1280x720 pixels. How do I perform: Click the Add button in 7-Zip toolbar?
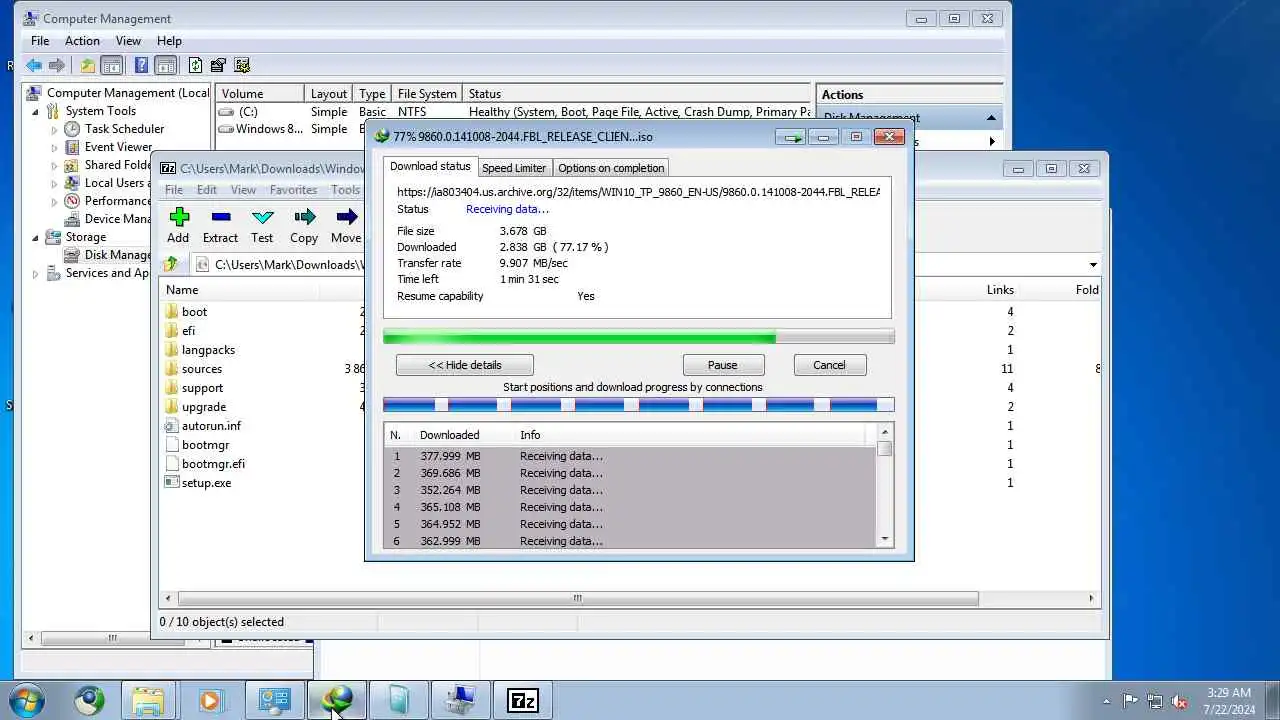coord(178,226)
